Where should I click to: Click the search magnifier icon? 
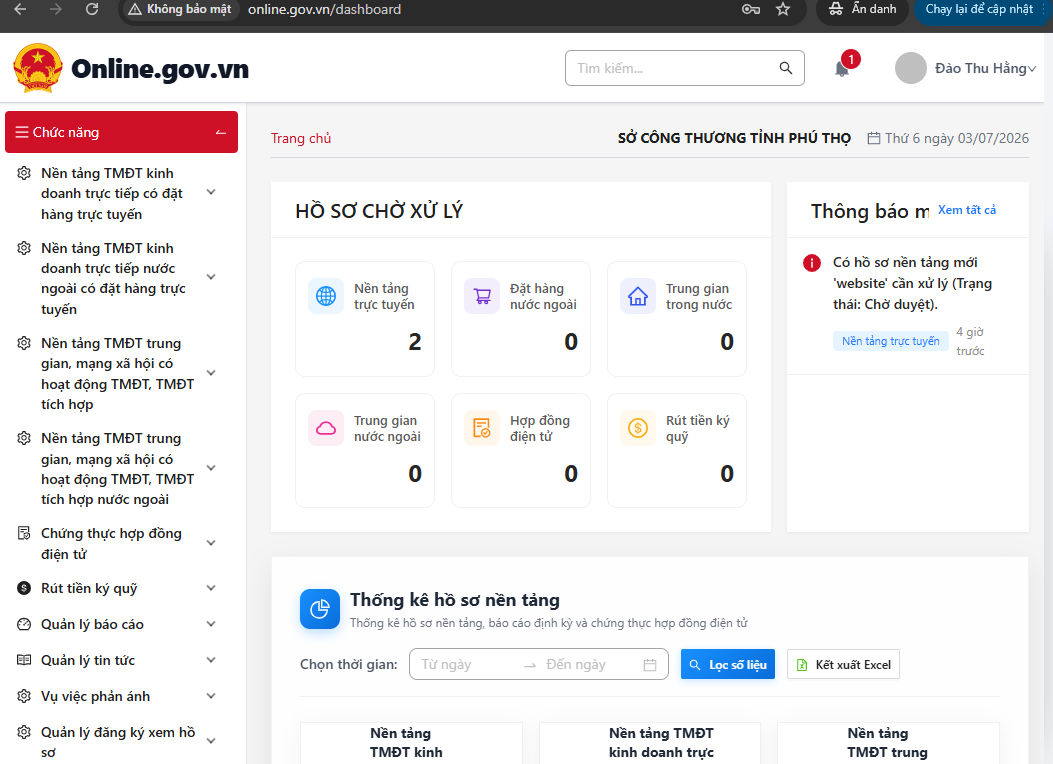[786, 68]
